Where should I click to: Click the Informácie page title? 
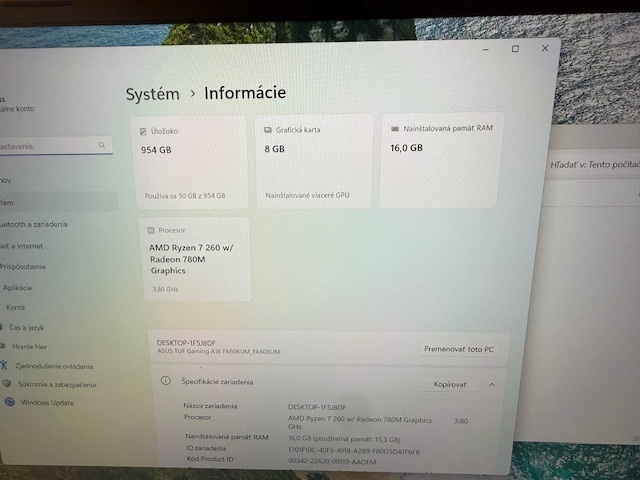tap(245, 93)
